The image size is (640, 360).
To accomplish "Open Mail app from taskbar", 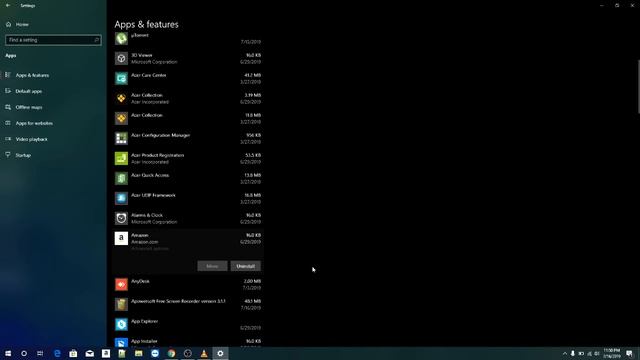I will pyautogui.click(x=89, y=353).
